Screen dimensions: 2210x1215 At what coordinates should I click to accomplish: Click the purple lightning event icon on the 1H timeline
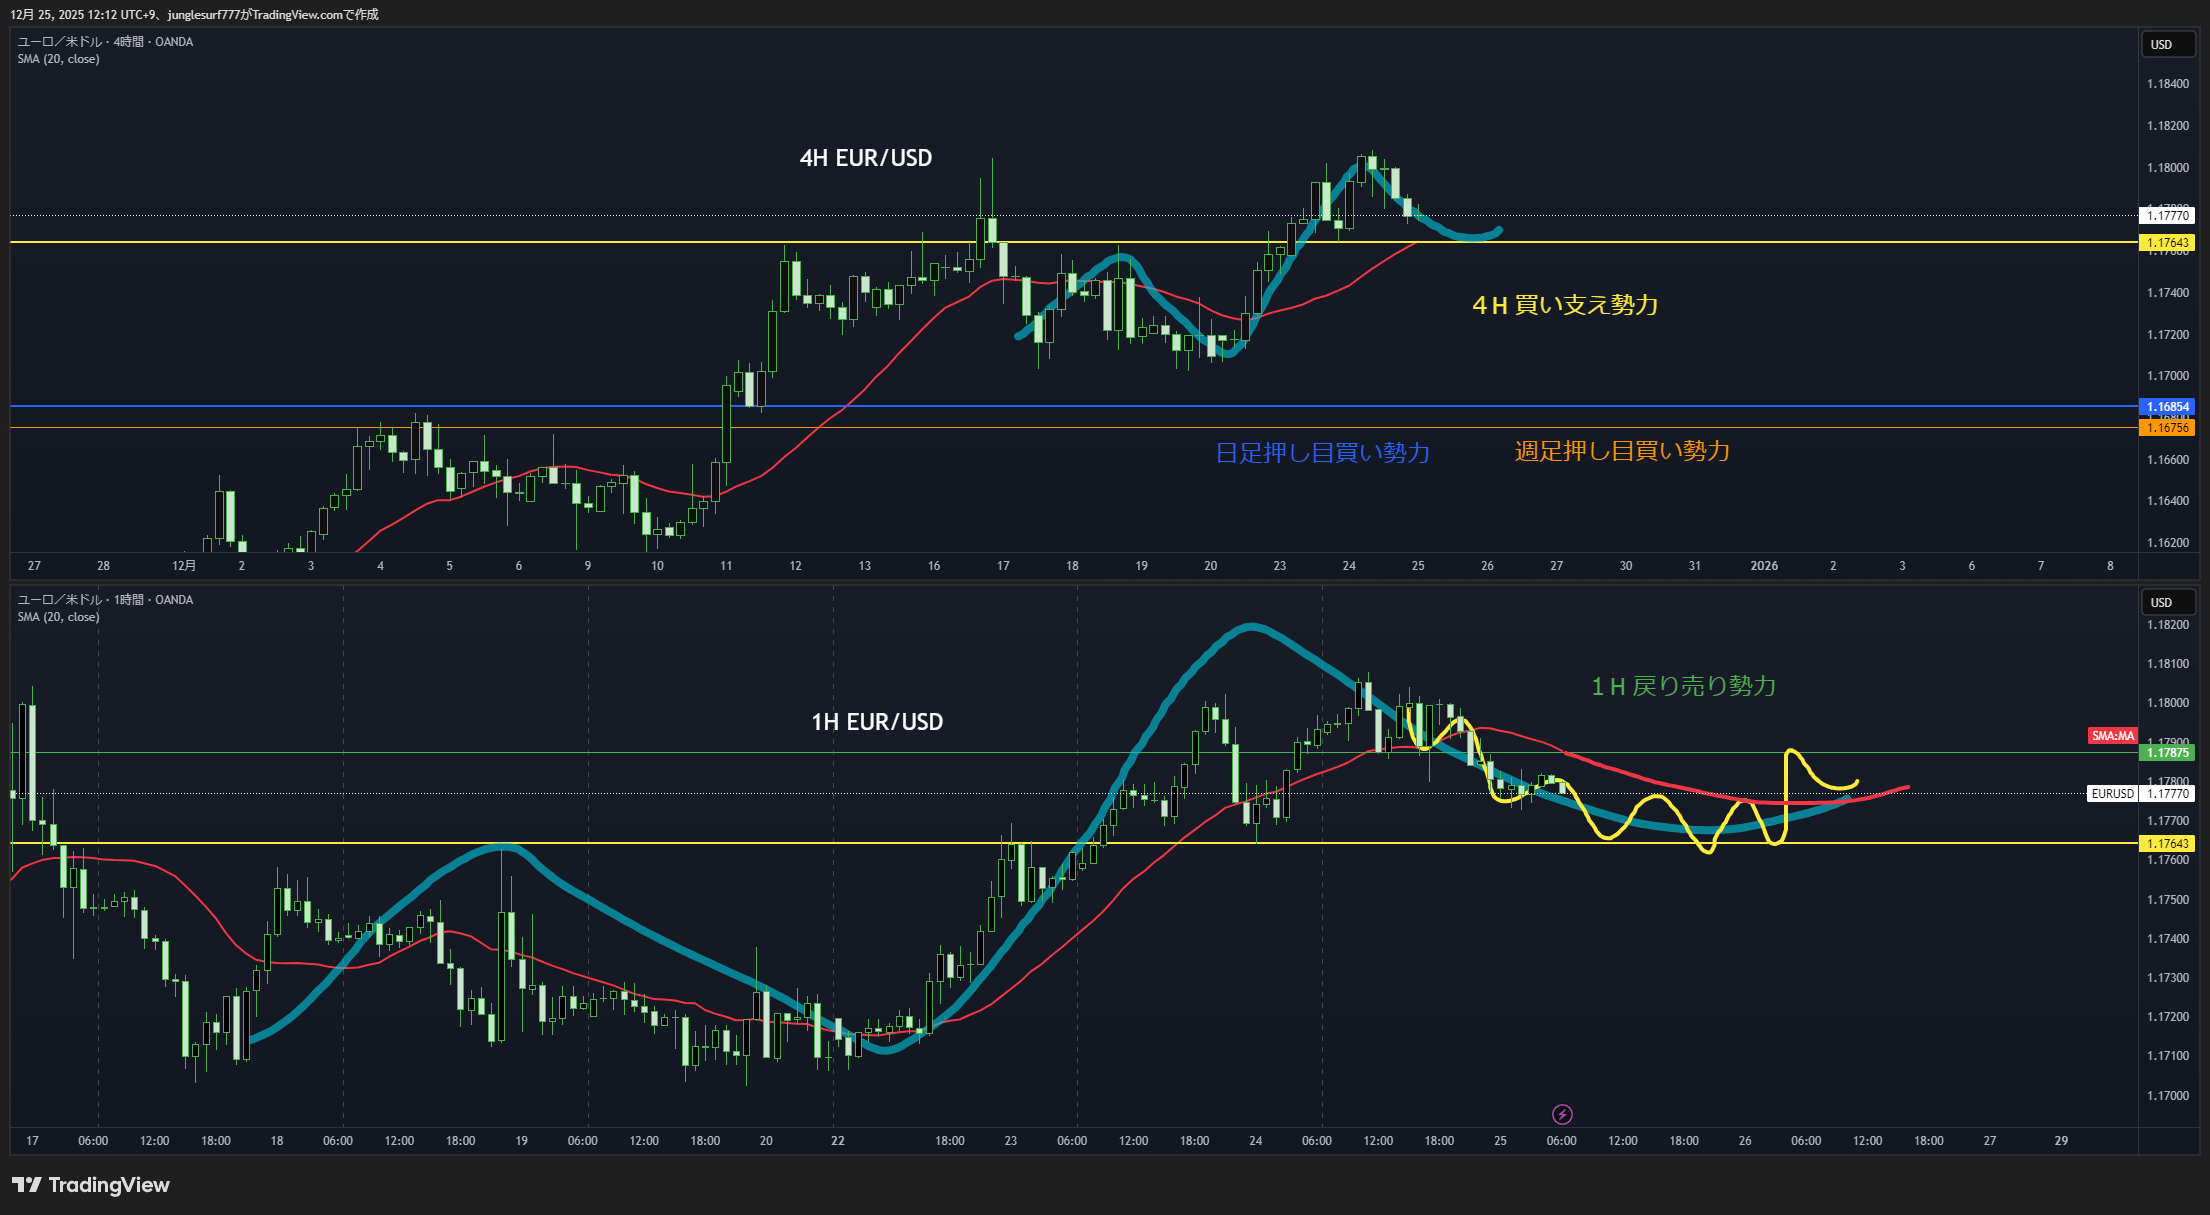point(1562,1114)
